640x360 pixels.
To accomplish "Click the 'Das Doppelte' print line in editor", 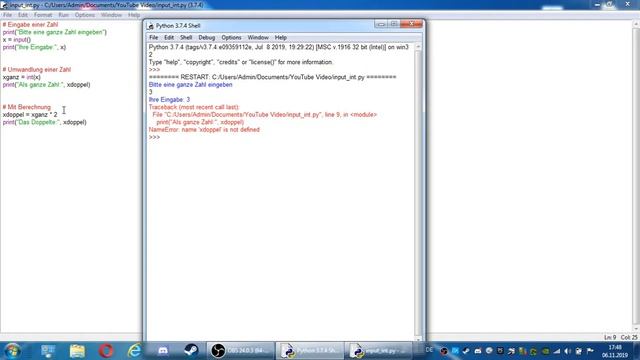I will pos(44,122).
